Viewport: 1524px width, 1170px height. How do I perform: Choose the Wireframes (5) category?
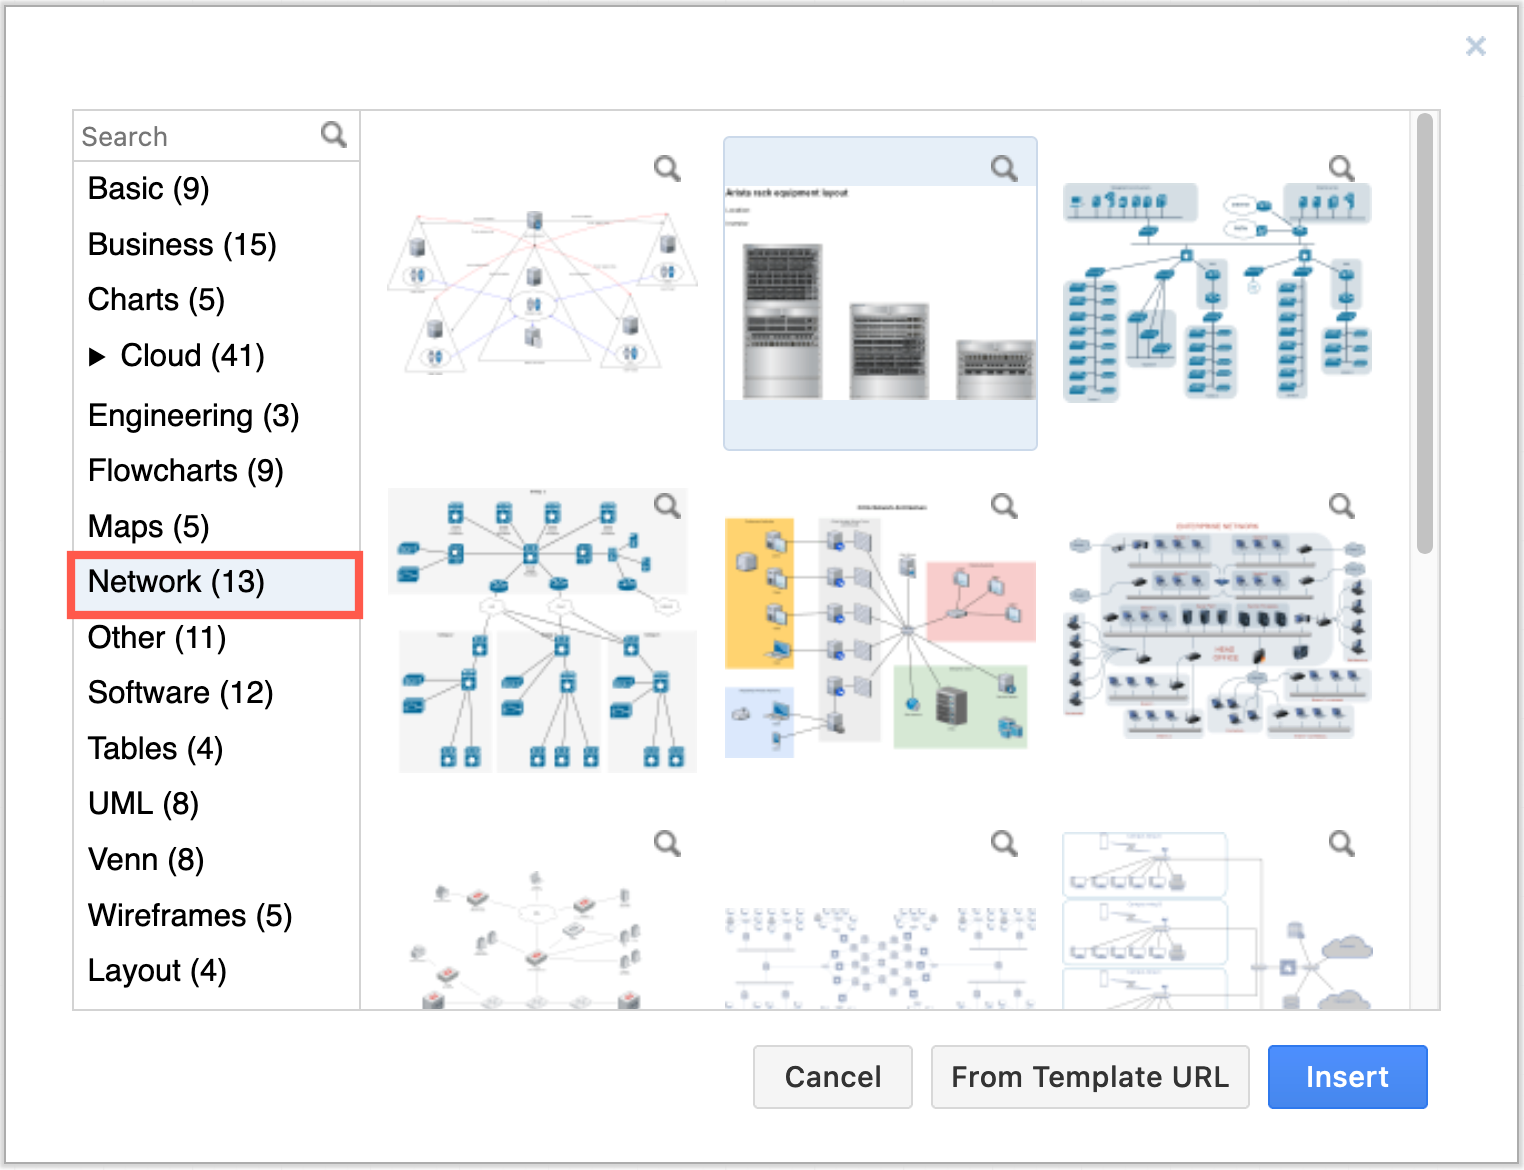point(189,915)
